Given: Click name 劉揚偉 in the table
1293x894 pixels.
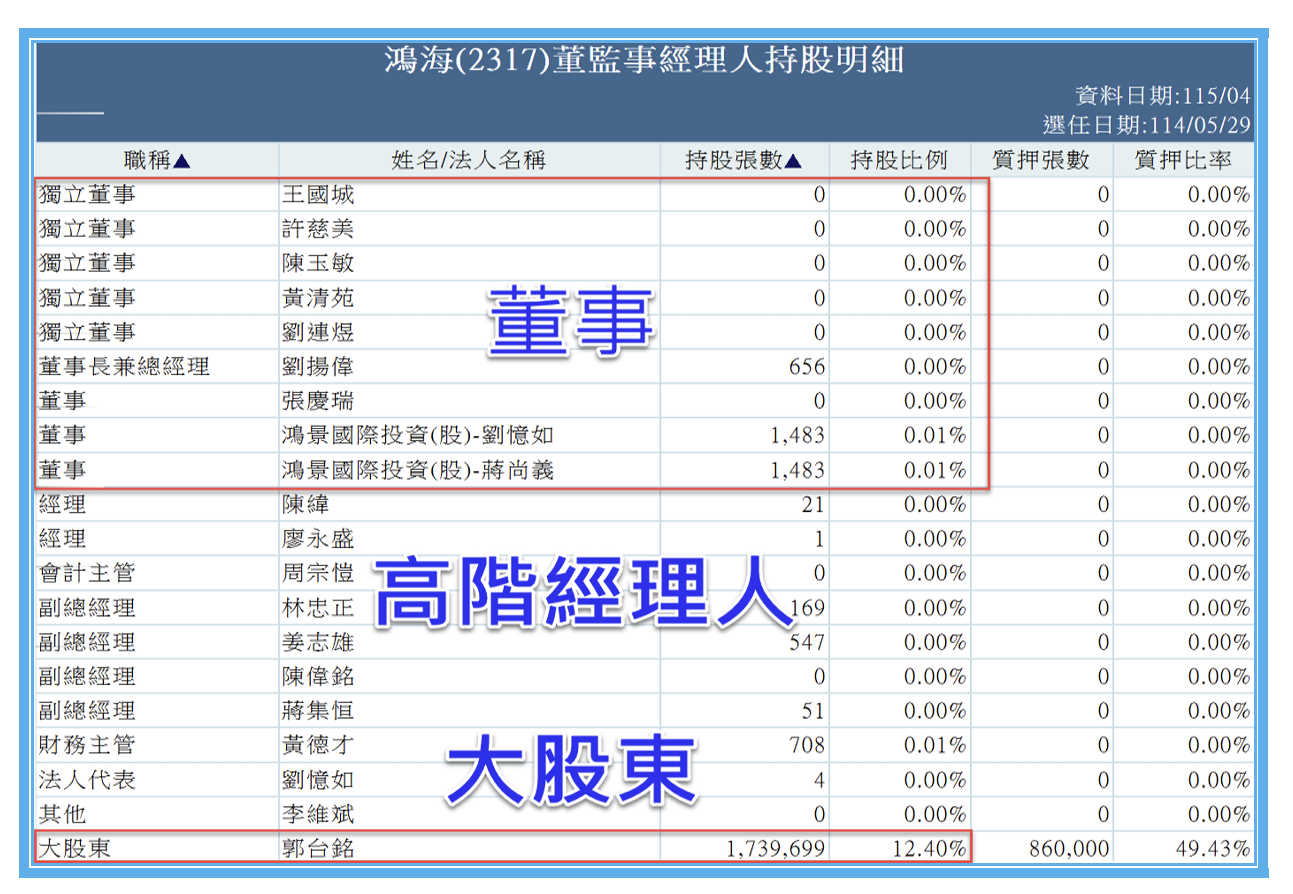Looking at the screenshot, I should (318, 367).
